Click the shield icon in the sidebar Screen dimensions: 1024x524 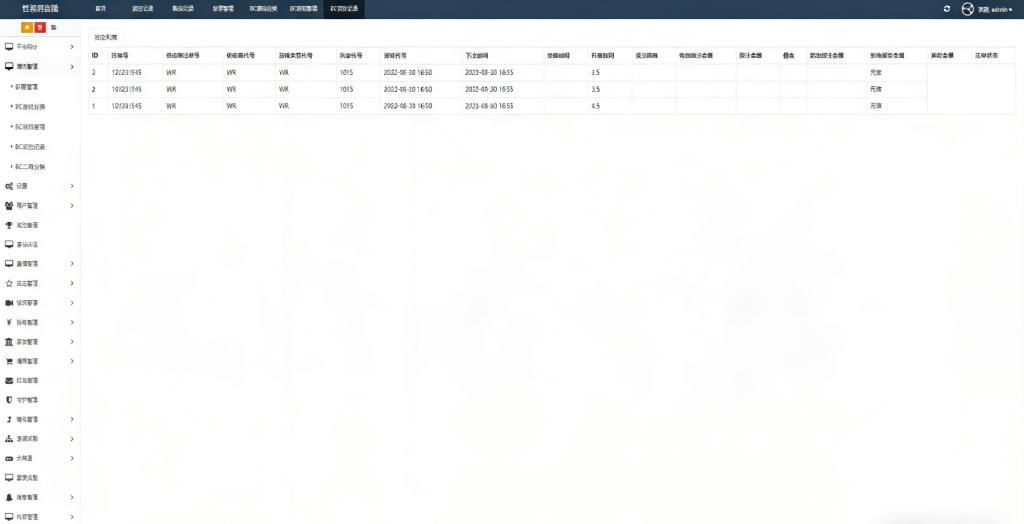click(9, 400)
